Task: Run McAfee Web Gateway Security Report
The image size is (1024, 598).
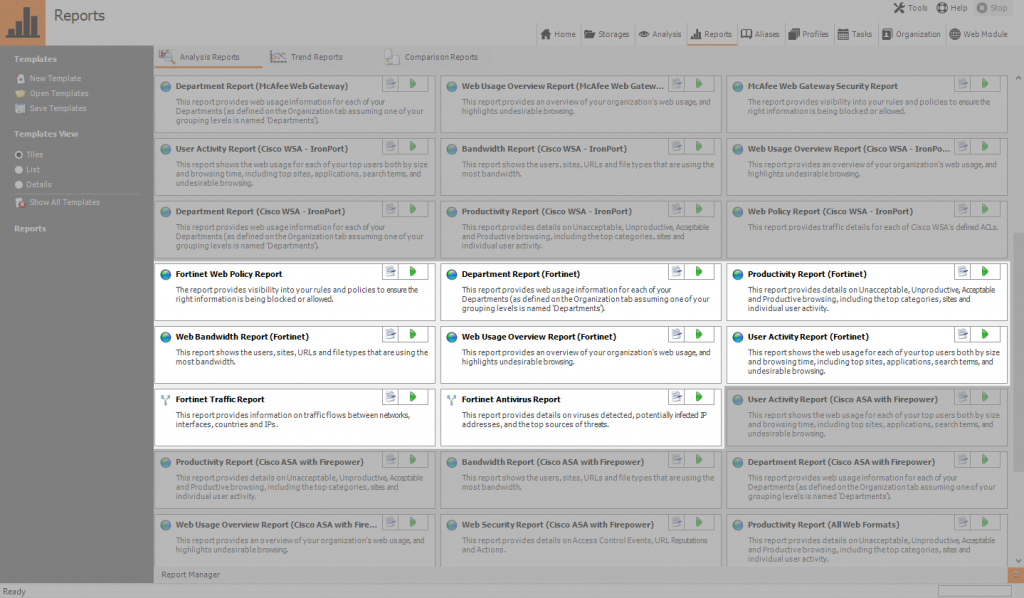Action: coord(985,84)
